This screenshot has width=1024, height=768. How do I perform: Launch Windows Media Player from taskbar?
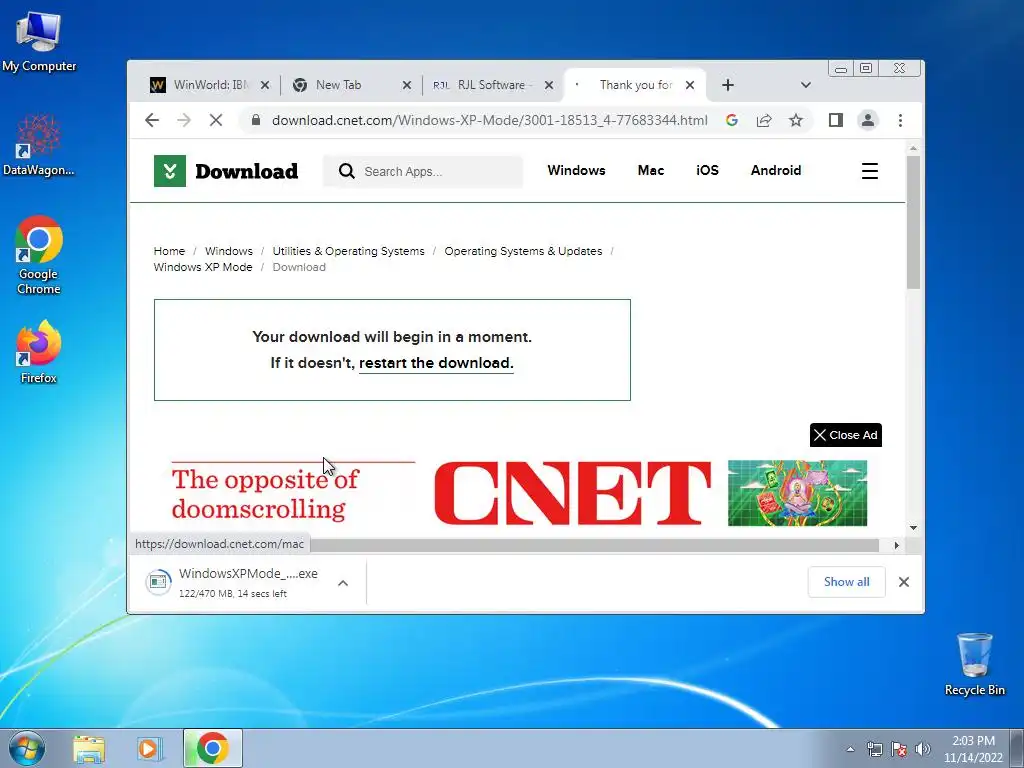pyautogui.click(x=150, y=748)
